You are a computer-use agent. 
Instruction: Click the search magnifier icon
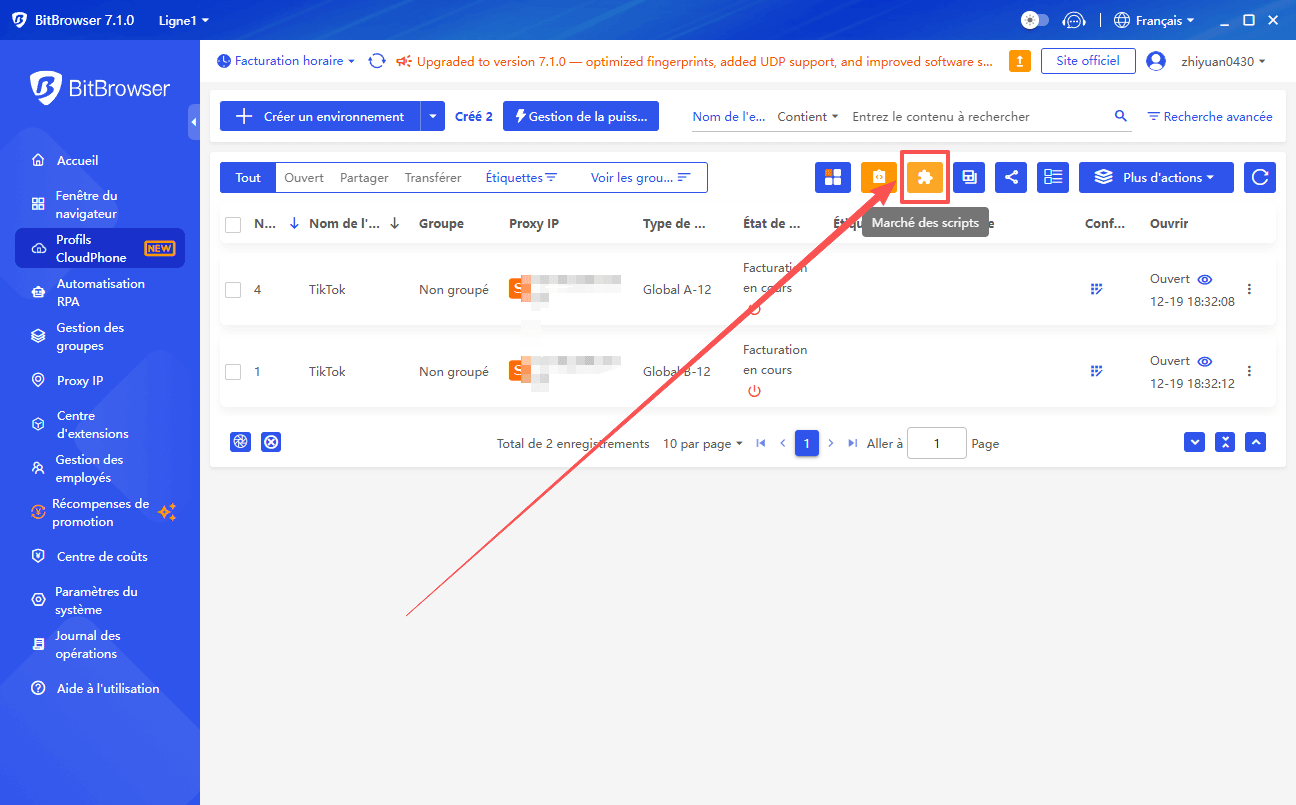[1120, 117]
